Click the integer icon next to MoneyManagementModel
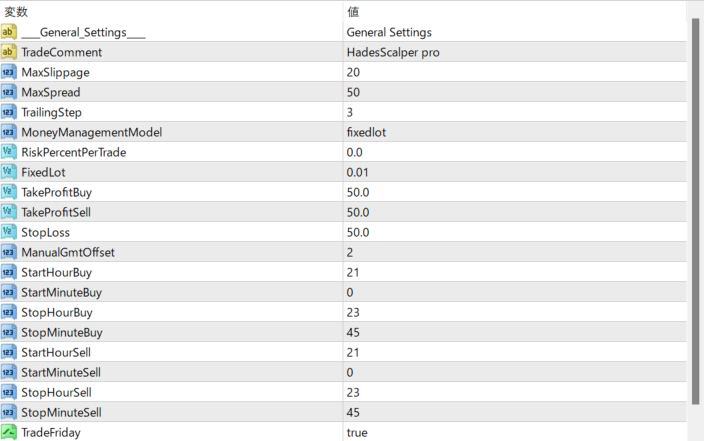The image size is (704, 441). pos(9,132)
